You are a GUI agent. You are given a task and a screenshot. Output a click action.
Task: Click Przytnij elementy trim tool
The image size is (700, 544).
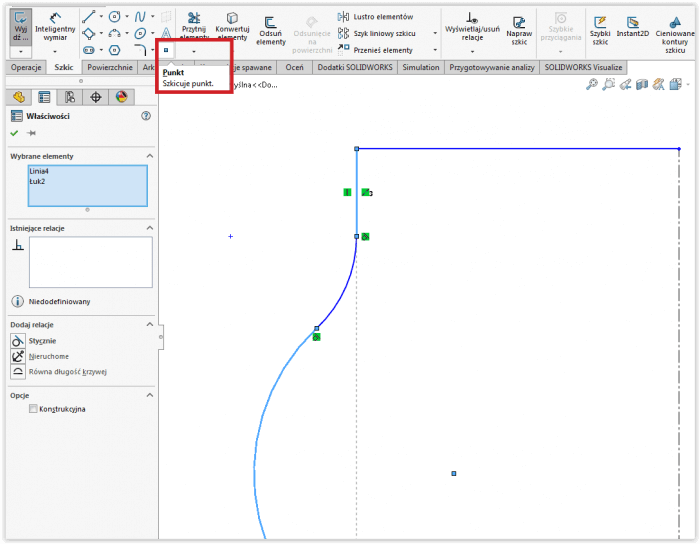[x=194, y=26]
